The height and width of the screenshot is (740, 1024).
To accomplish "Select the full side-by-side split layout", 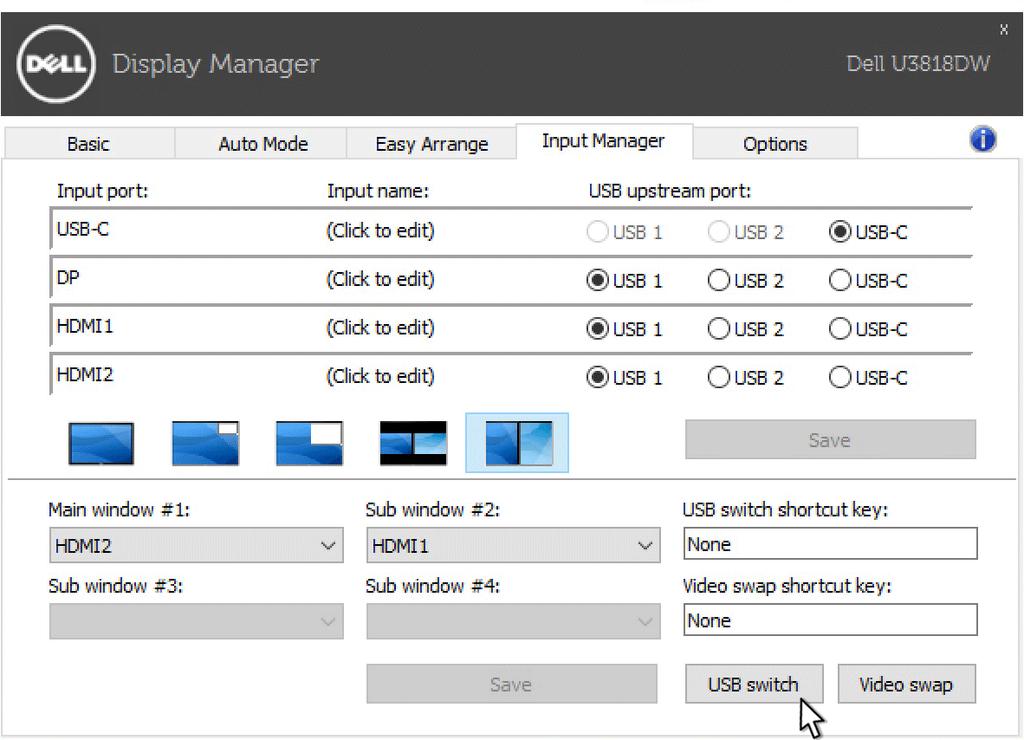I will pos(517,443).
